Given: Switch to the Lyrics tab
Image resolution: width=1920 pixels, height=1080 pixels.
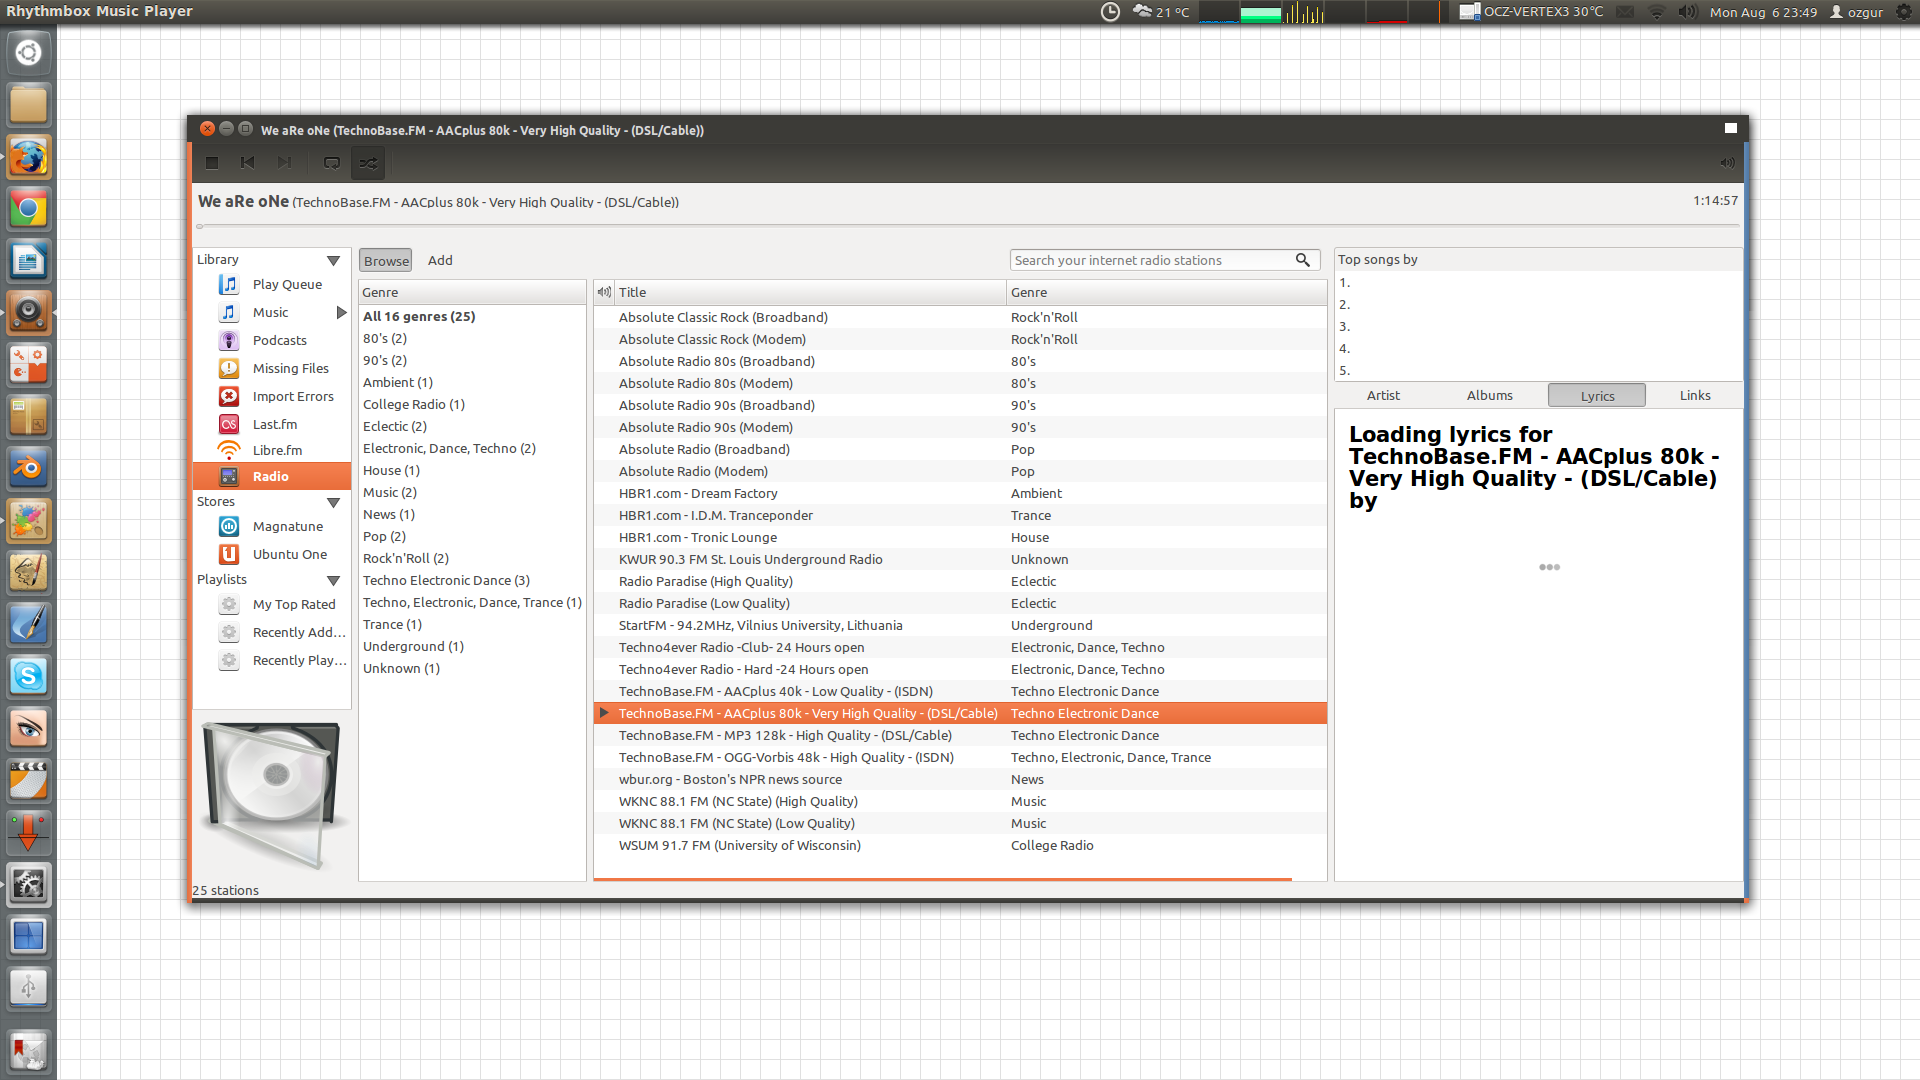Looking at the screenshot, I should 1597,396.
